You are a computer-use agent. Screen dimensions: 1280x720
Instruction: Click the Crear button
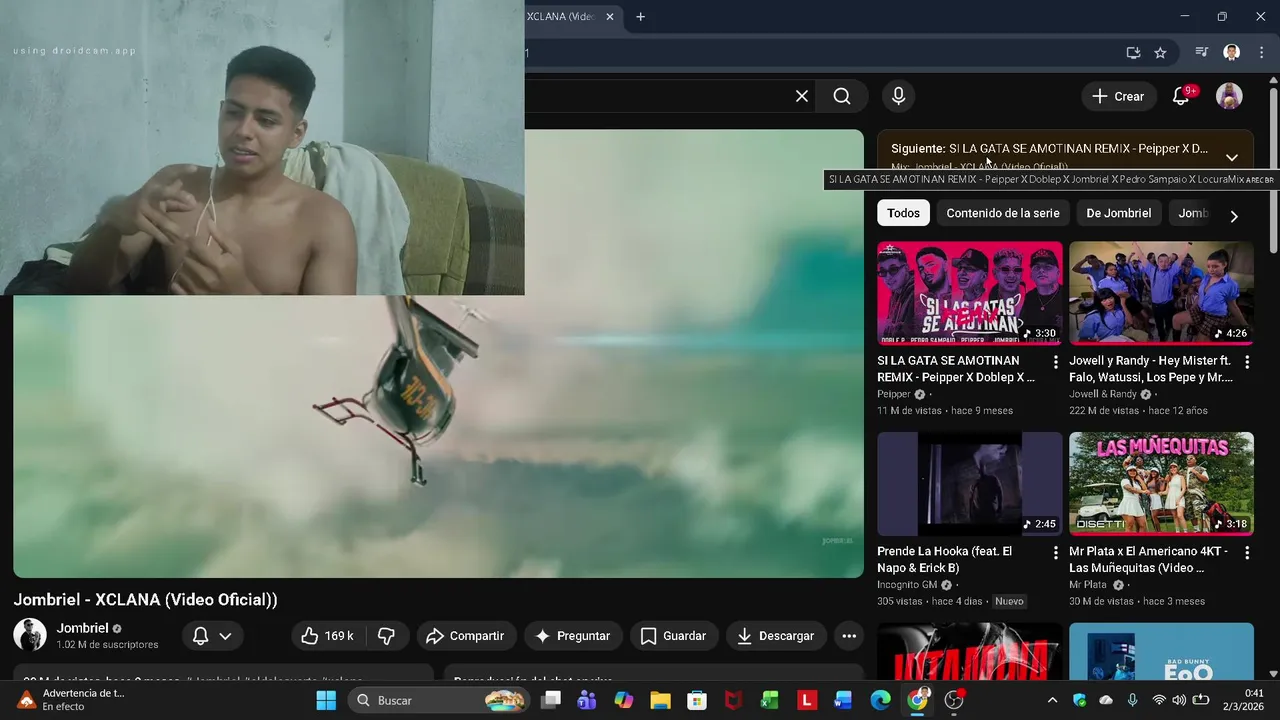pyautogui.click(x=1118, y=96)
